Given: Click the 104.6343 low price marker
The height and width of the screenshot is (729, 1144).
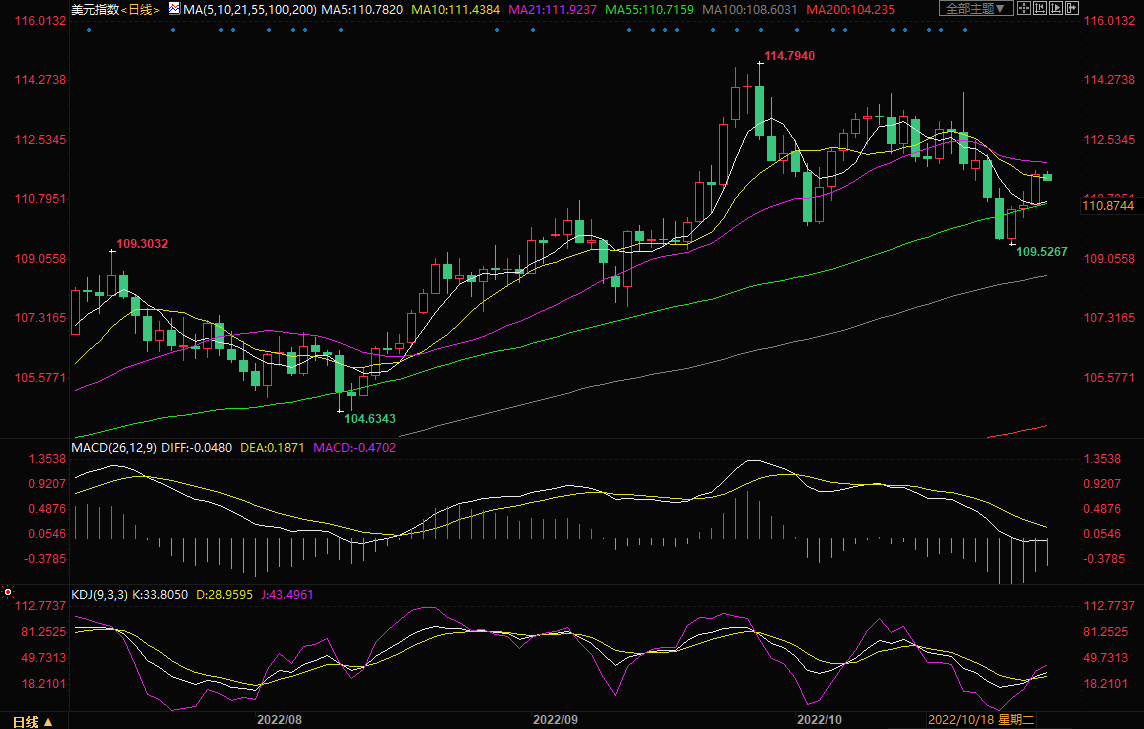Looking at the screenshot, I should 370,419.
